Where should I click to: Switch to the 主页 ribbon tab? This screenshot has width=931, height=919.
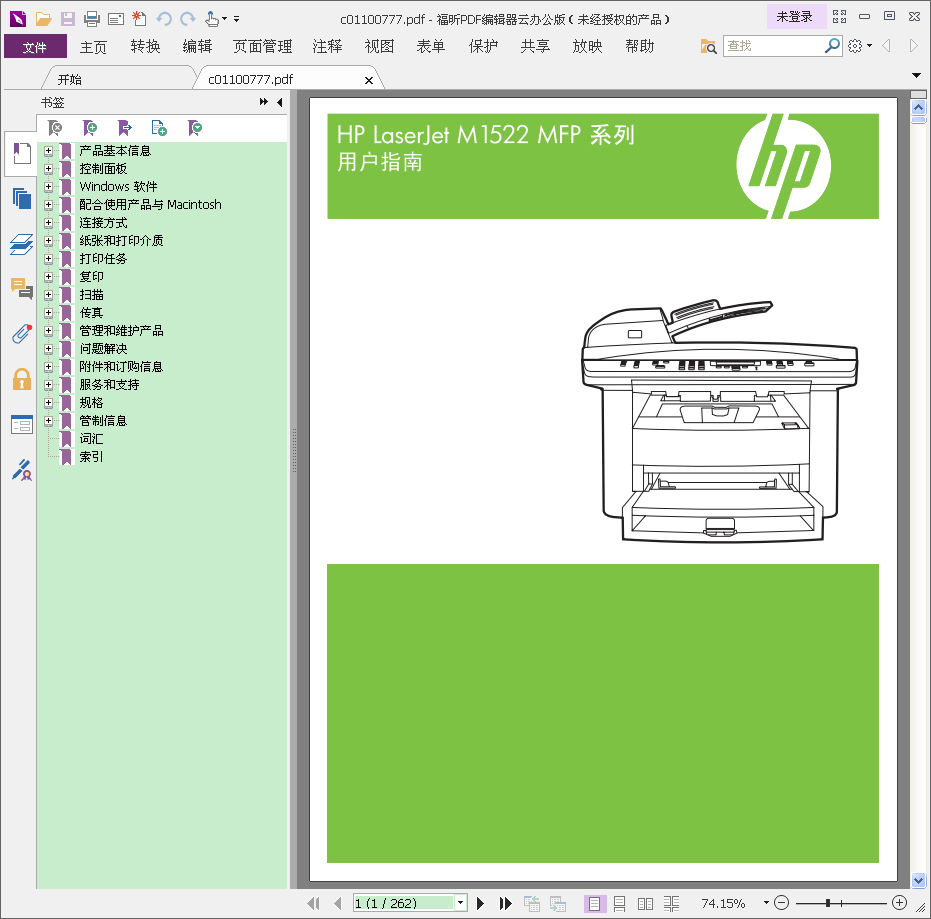coord(93,46)
